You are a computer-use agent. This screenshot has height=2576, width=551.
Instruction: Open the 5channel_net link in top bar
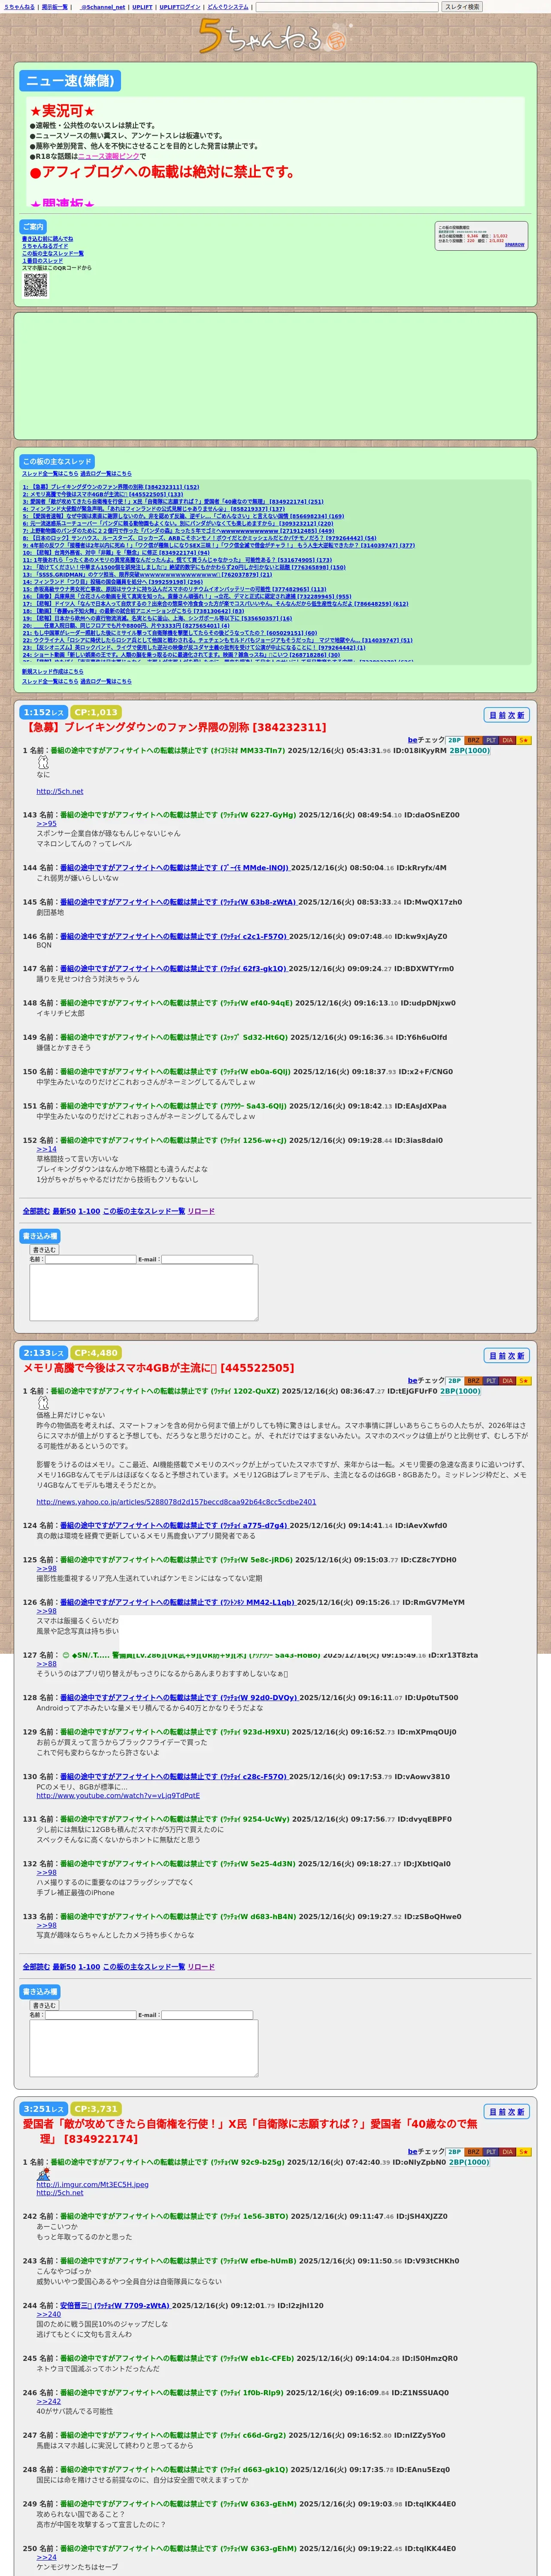tap(103, 7)
